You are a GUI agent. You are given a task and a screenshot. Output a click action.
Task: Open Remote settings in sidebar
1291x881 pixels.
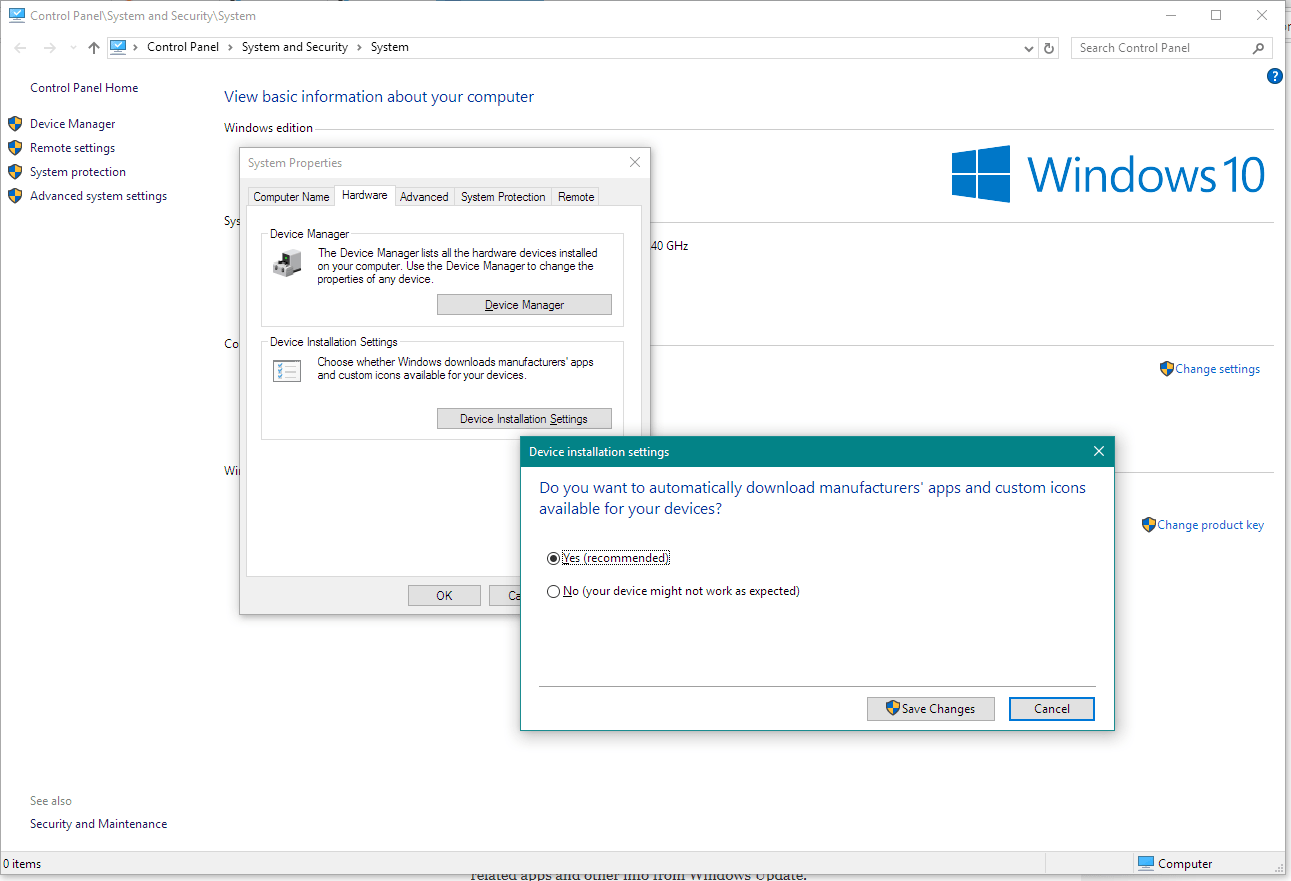point(72,148)
